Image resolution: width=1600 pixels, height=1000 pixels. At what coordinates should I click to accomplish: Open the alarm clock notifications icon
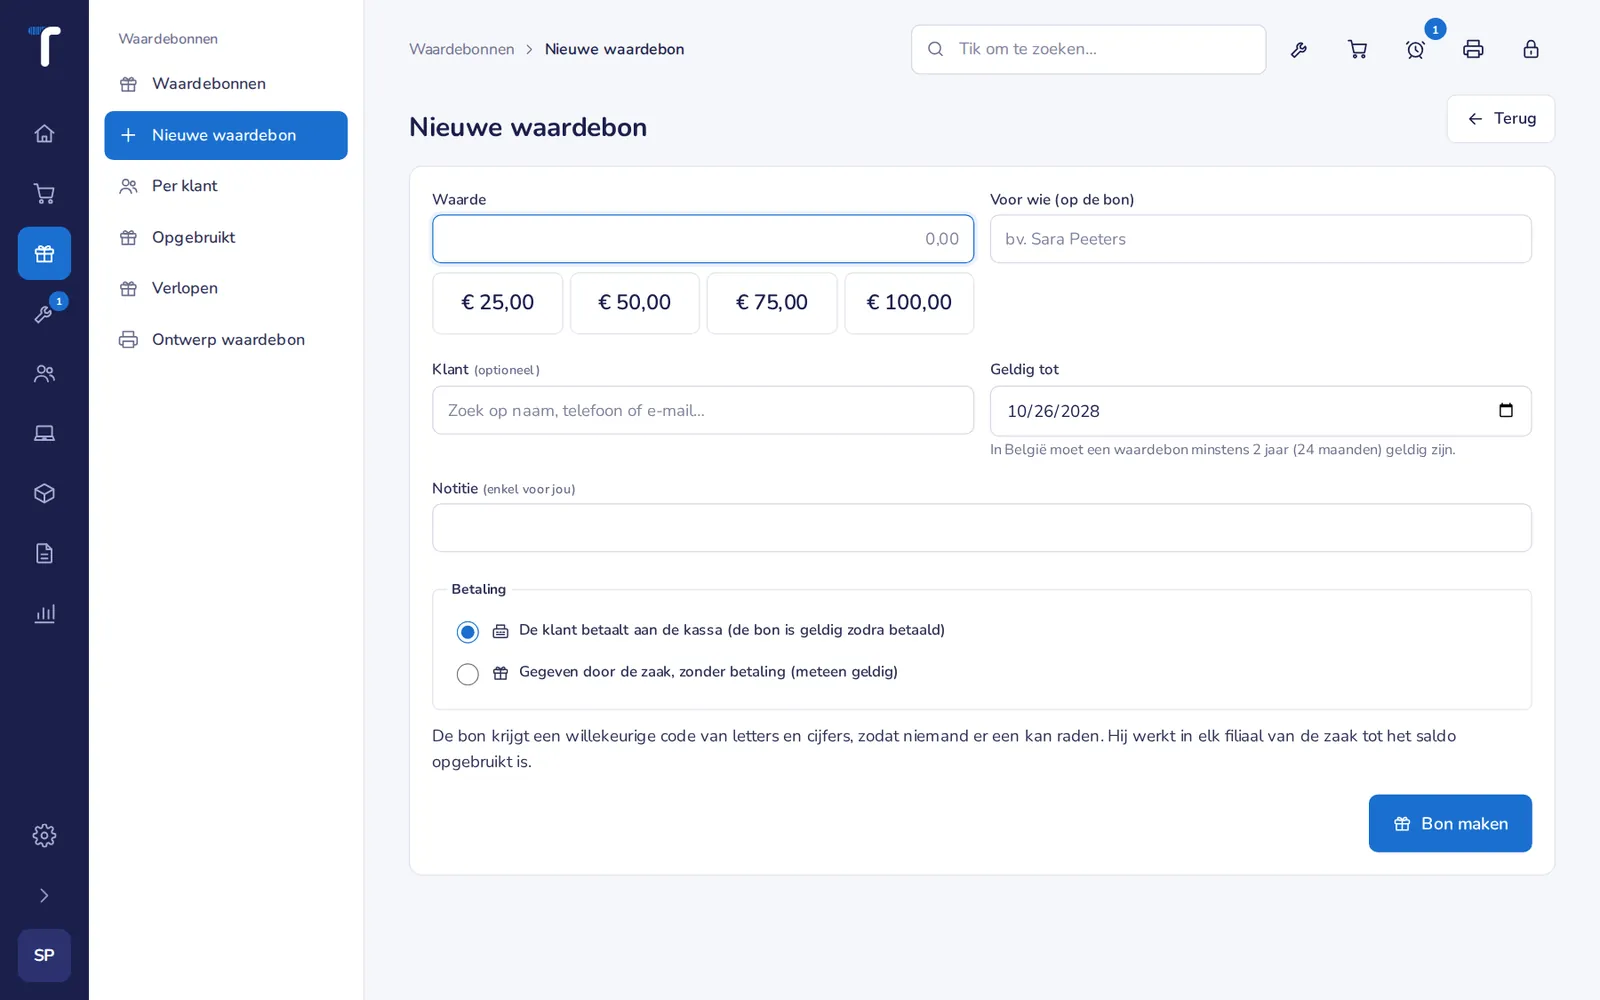click(x=1415, y=49)
